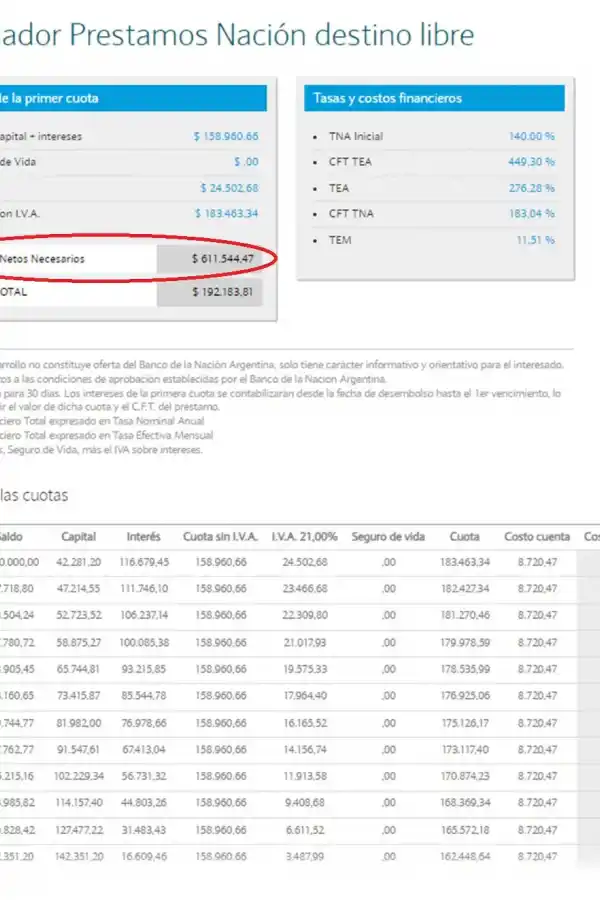The width and height of the screenshot is (600, 900).
Task: Select the $ 158.960.66 capital plus interest amount
Action: 226,136
